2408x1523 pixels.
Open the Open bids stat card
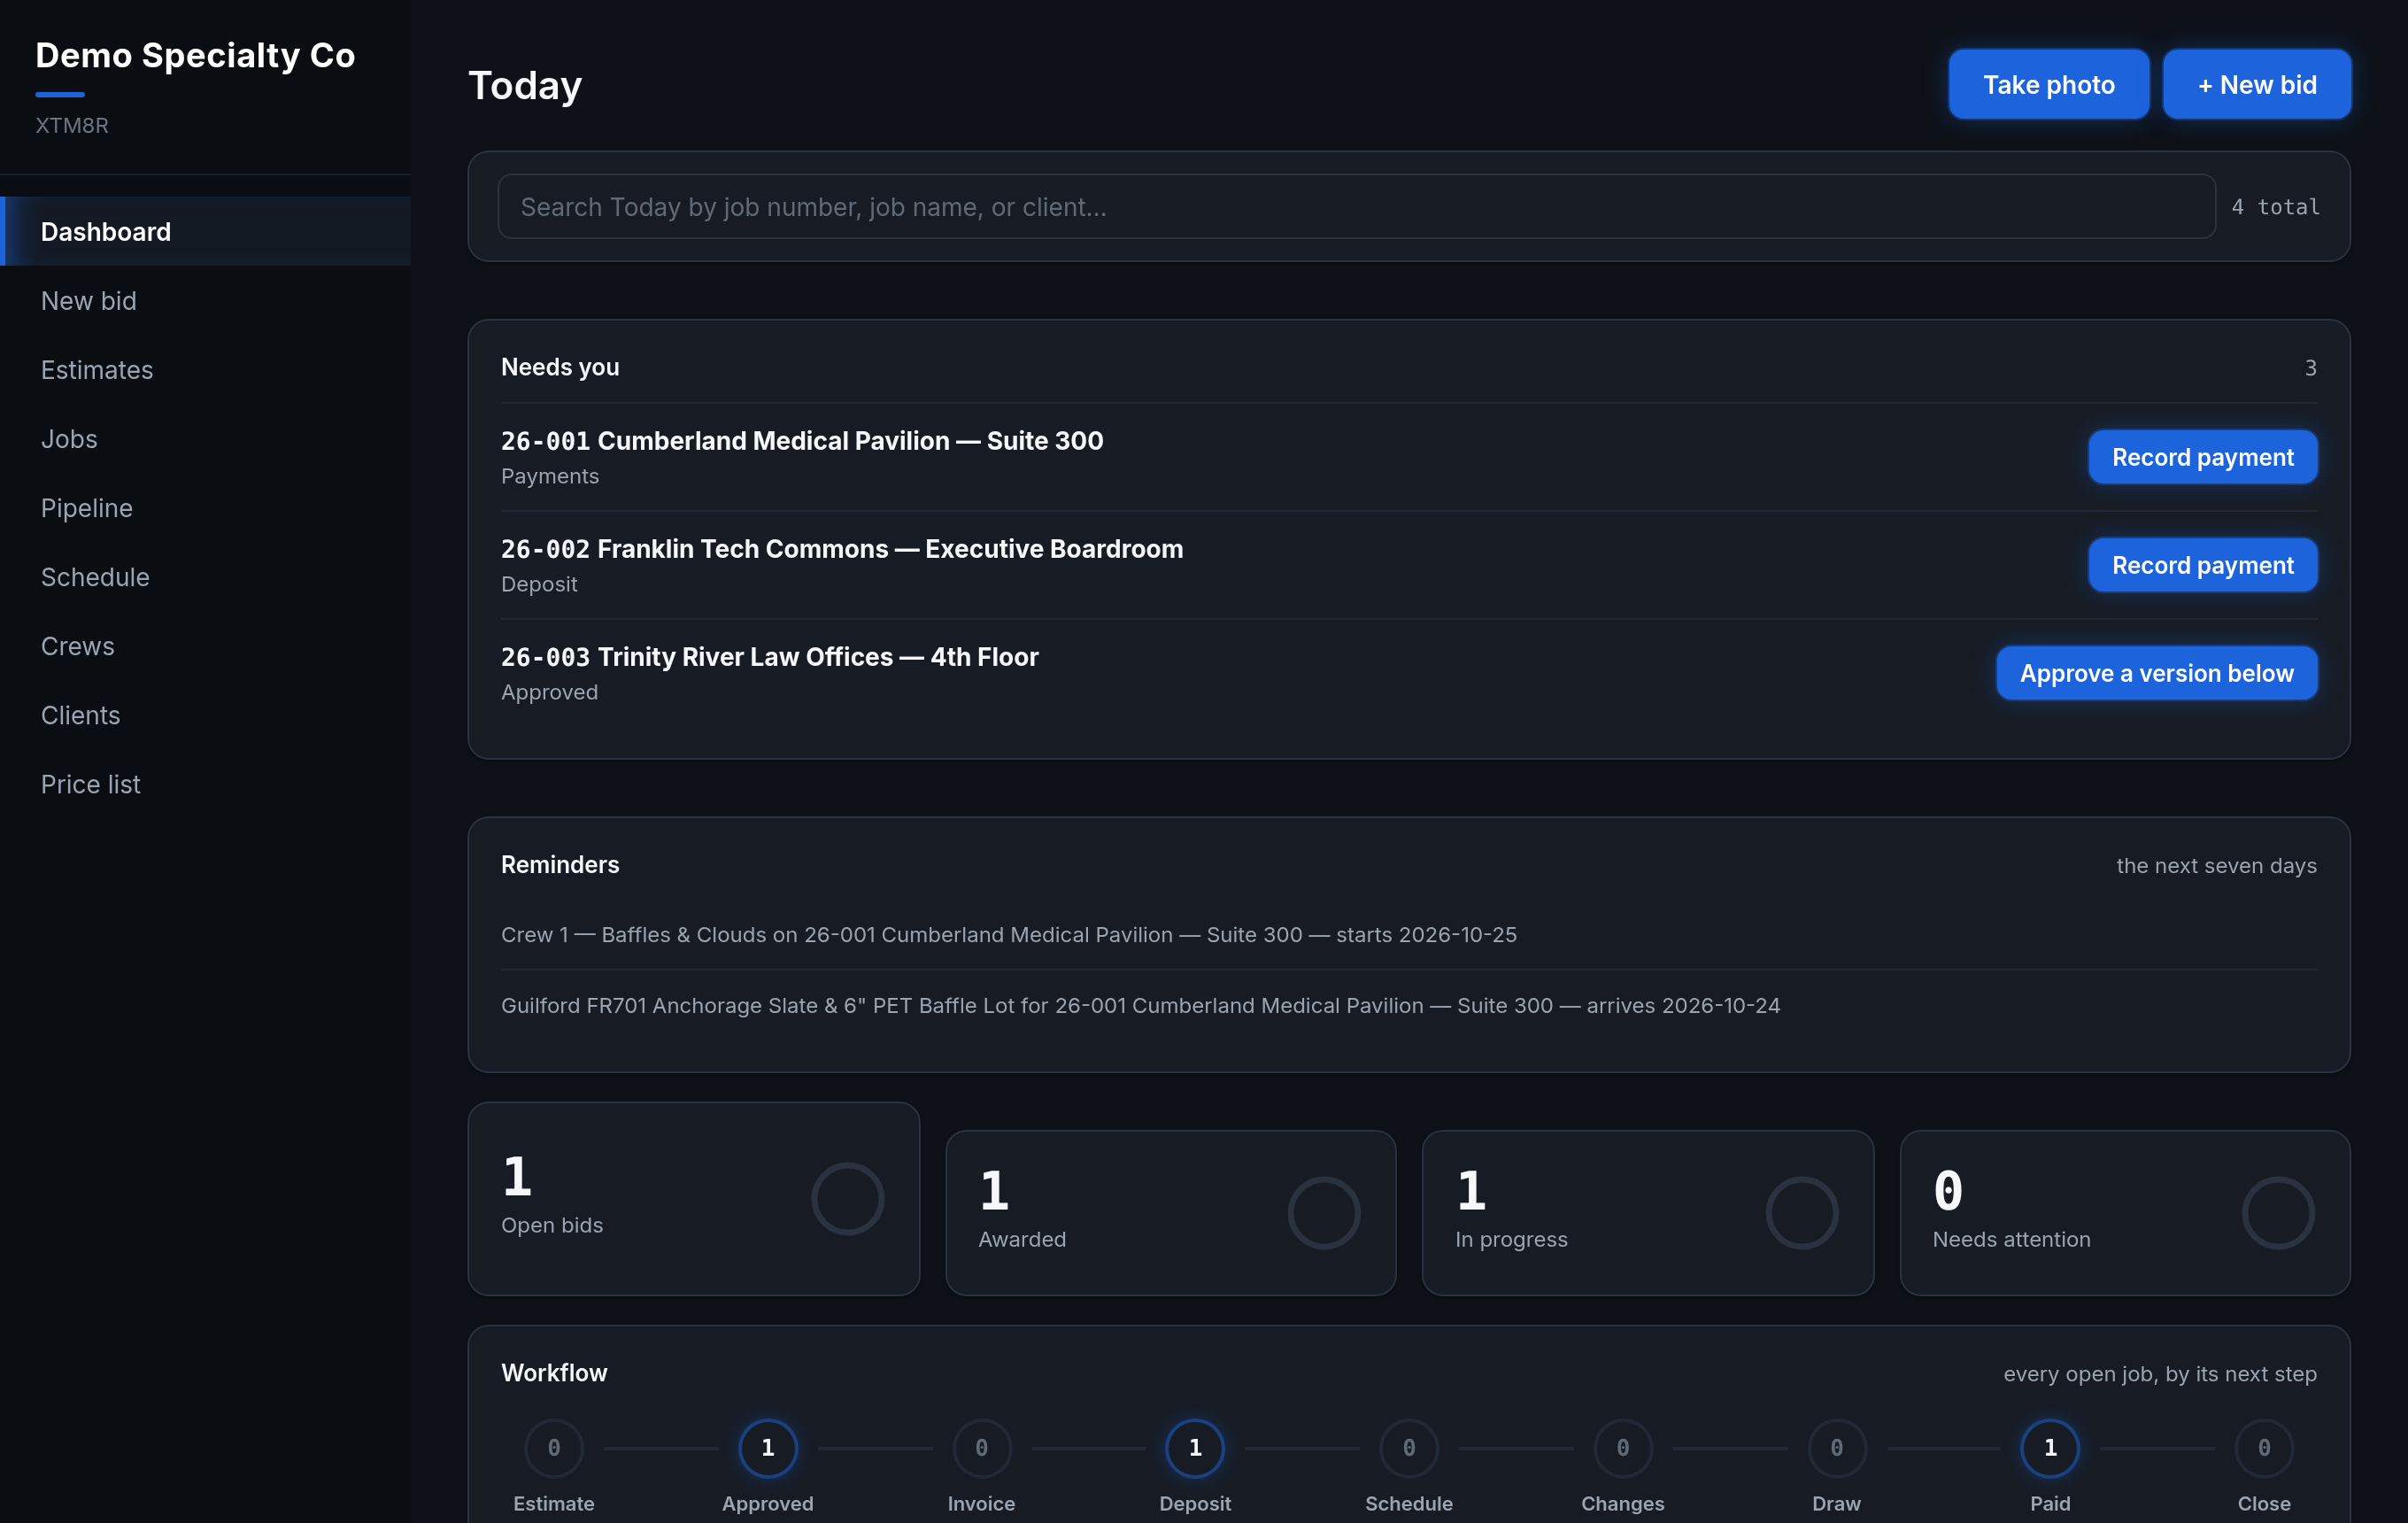pos(693,1198)
